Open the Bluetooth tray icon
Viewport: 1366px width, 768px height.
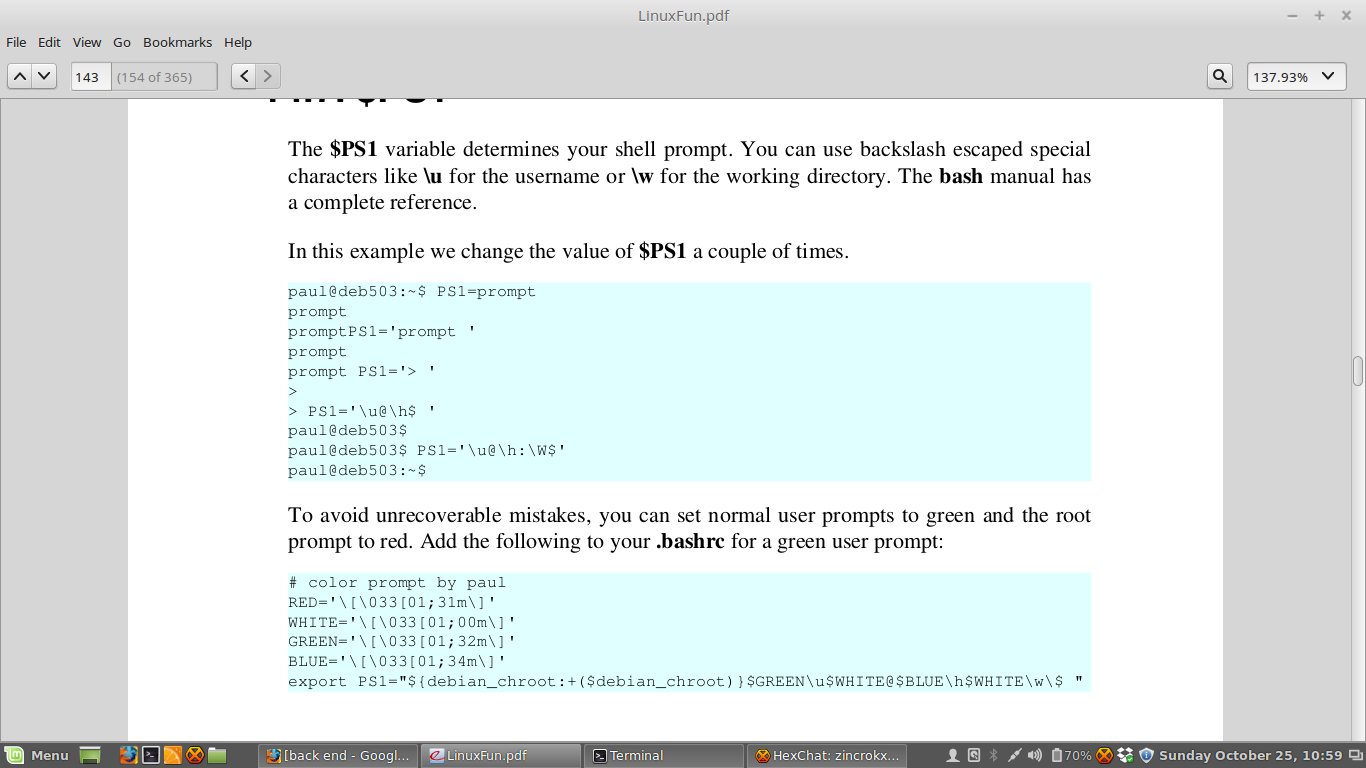[994, 755]
